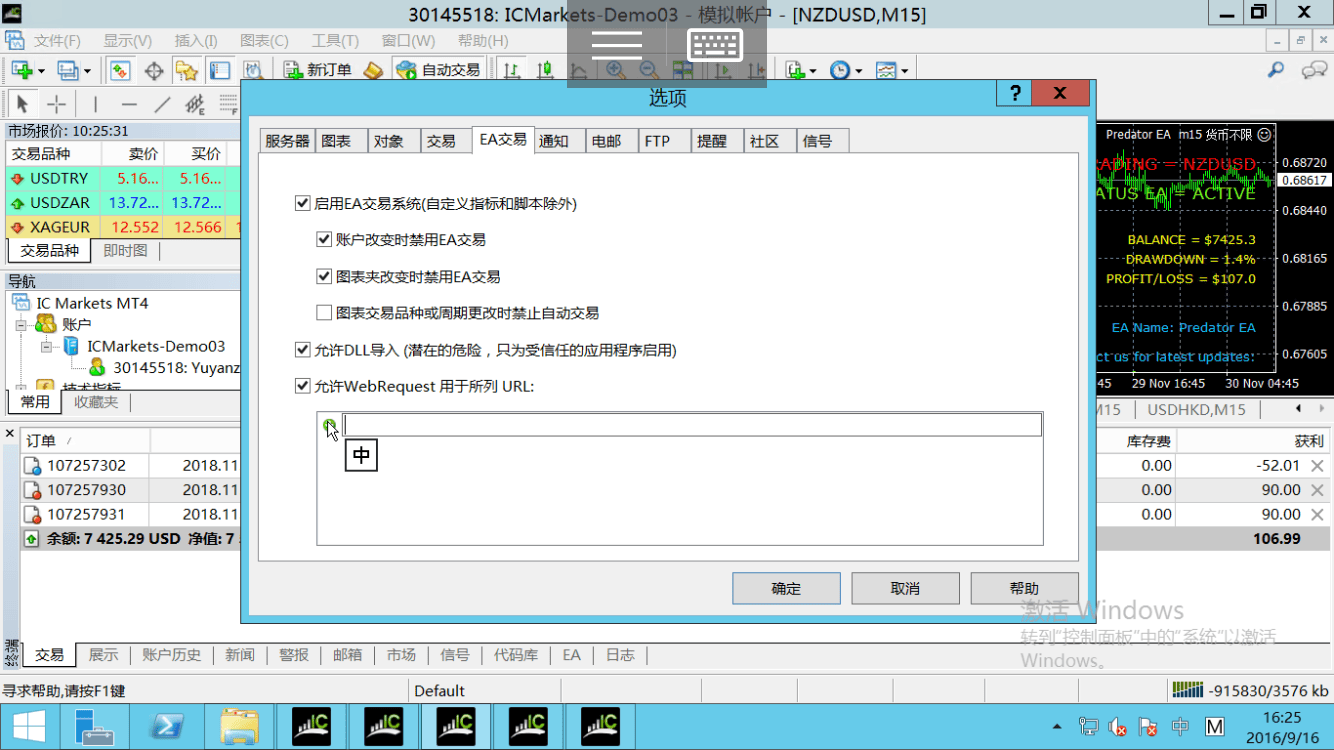The width and height of the screenshot is (1334, 750).
Task: Collapse the ICMarkets-Demo03 tree node
Action: point(46,347)
